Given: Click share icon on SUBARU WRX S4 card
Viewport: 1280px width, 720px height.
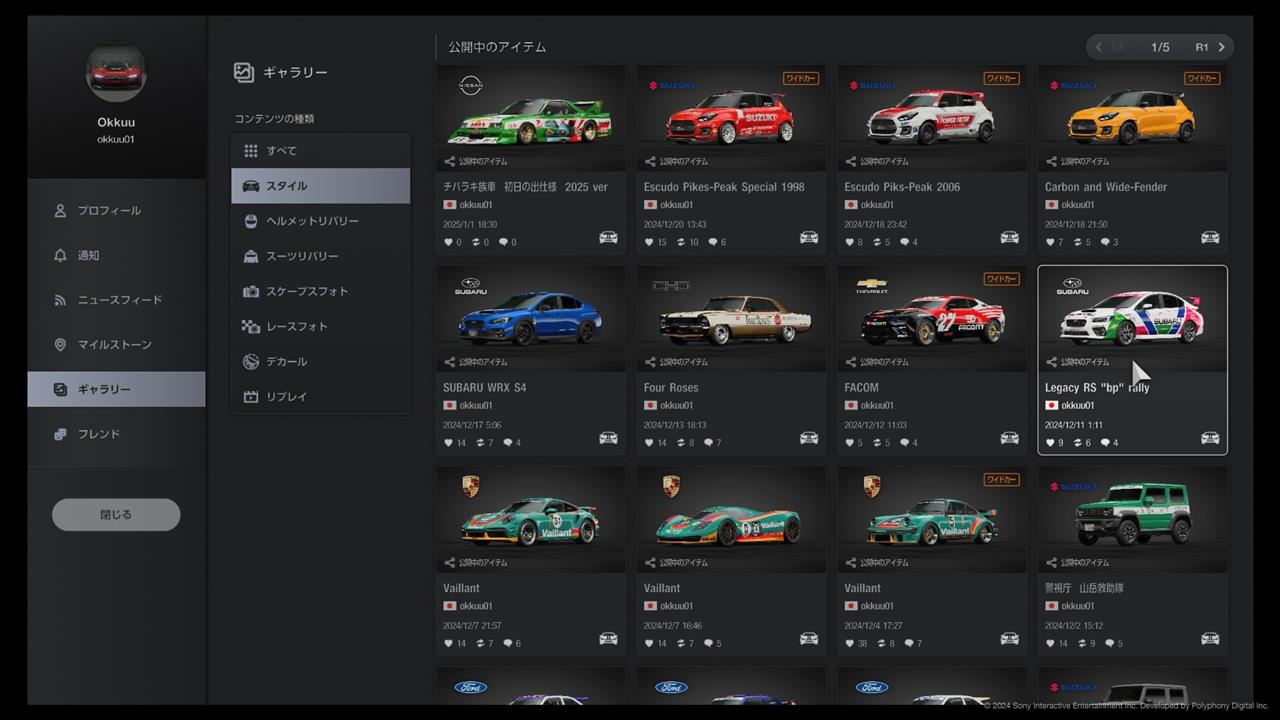Looking at the screenshot, I should pos(449,362).
